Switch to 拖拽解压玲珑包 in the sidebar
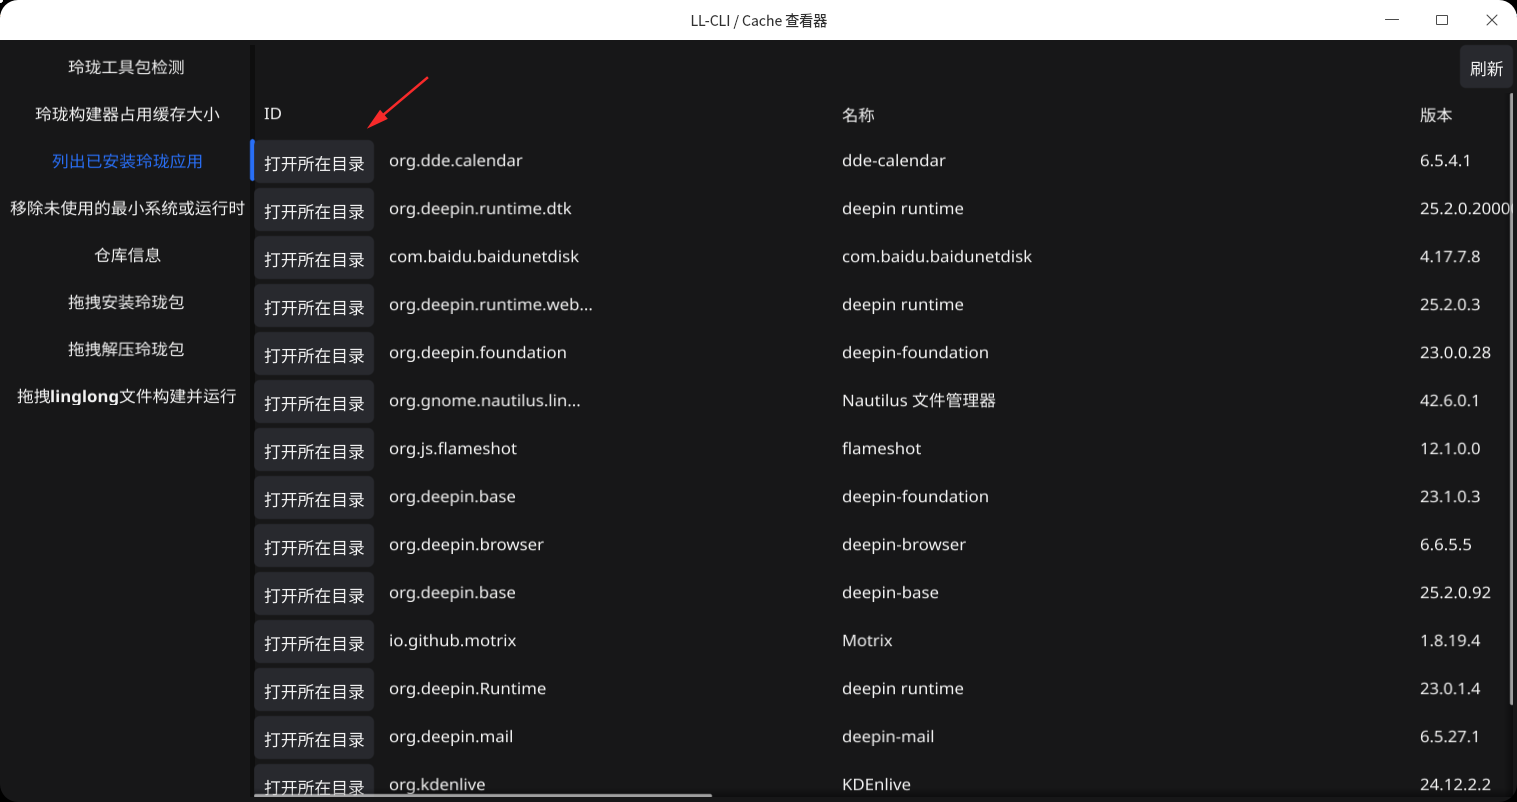 point(126,349)
